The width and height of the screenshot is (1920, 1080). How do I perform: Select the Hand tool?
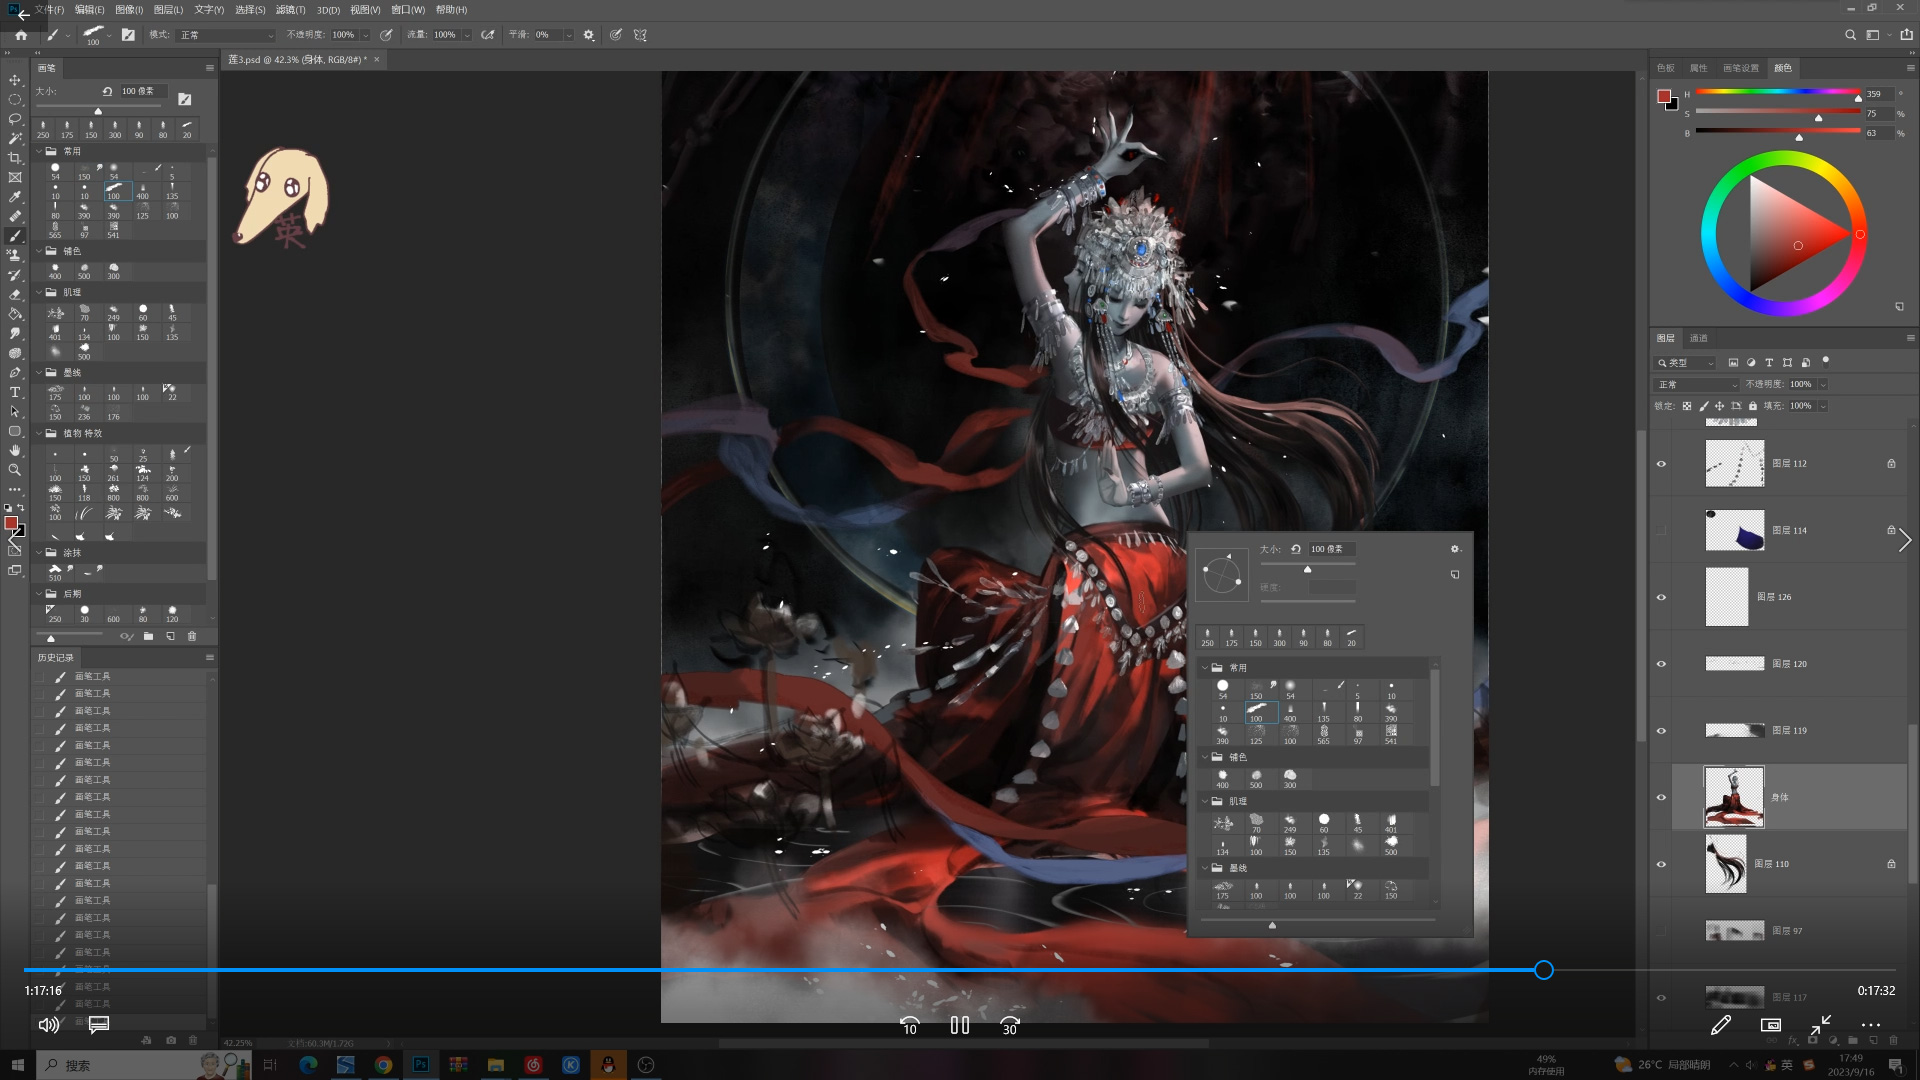(15, 450)
